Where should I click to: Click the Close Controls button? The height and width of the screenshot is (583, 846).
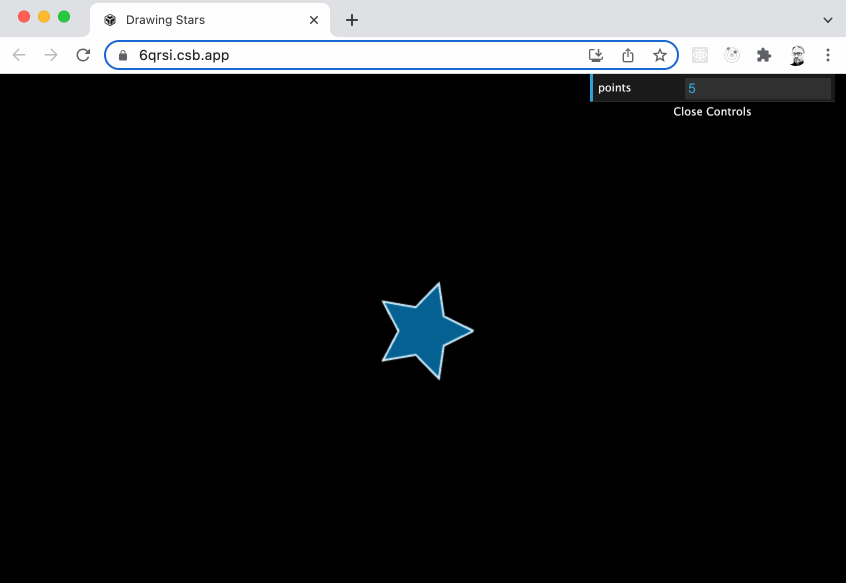[x=712, y=112]
